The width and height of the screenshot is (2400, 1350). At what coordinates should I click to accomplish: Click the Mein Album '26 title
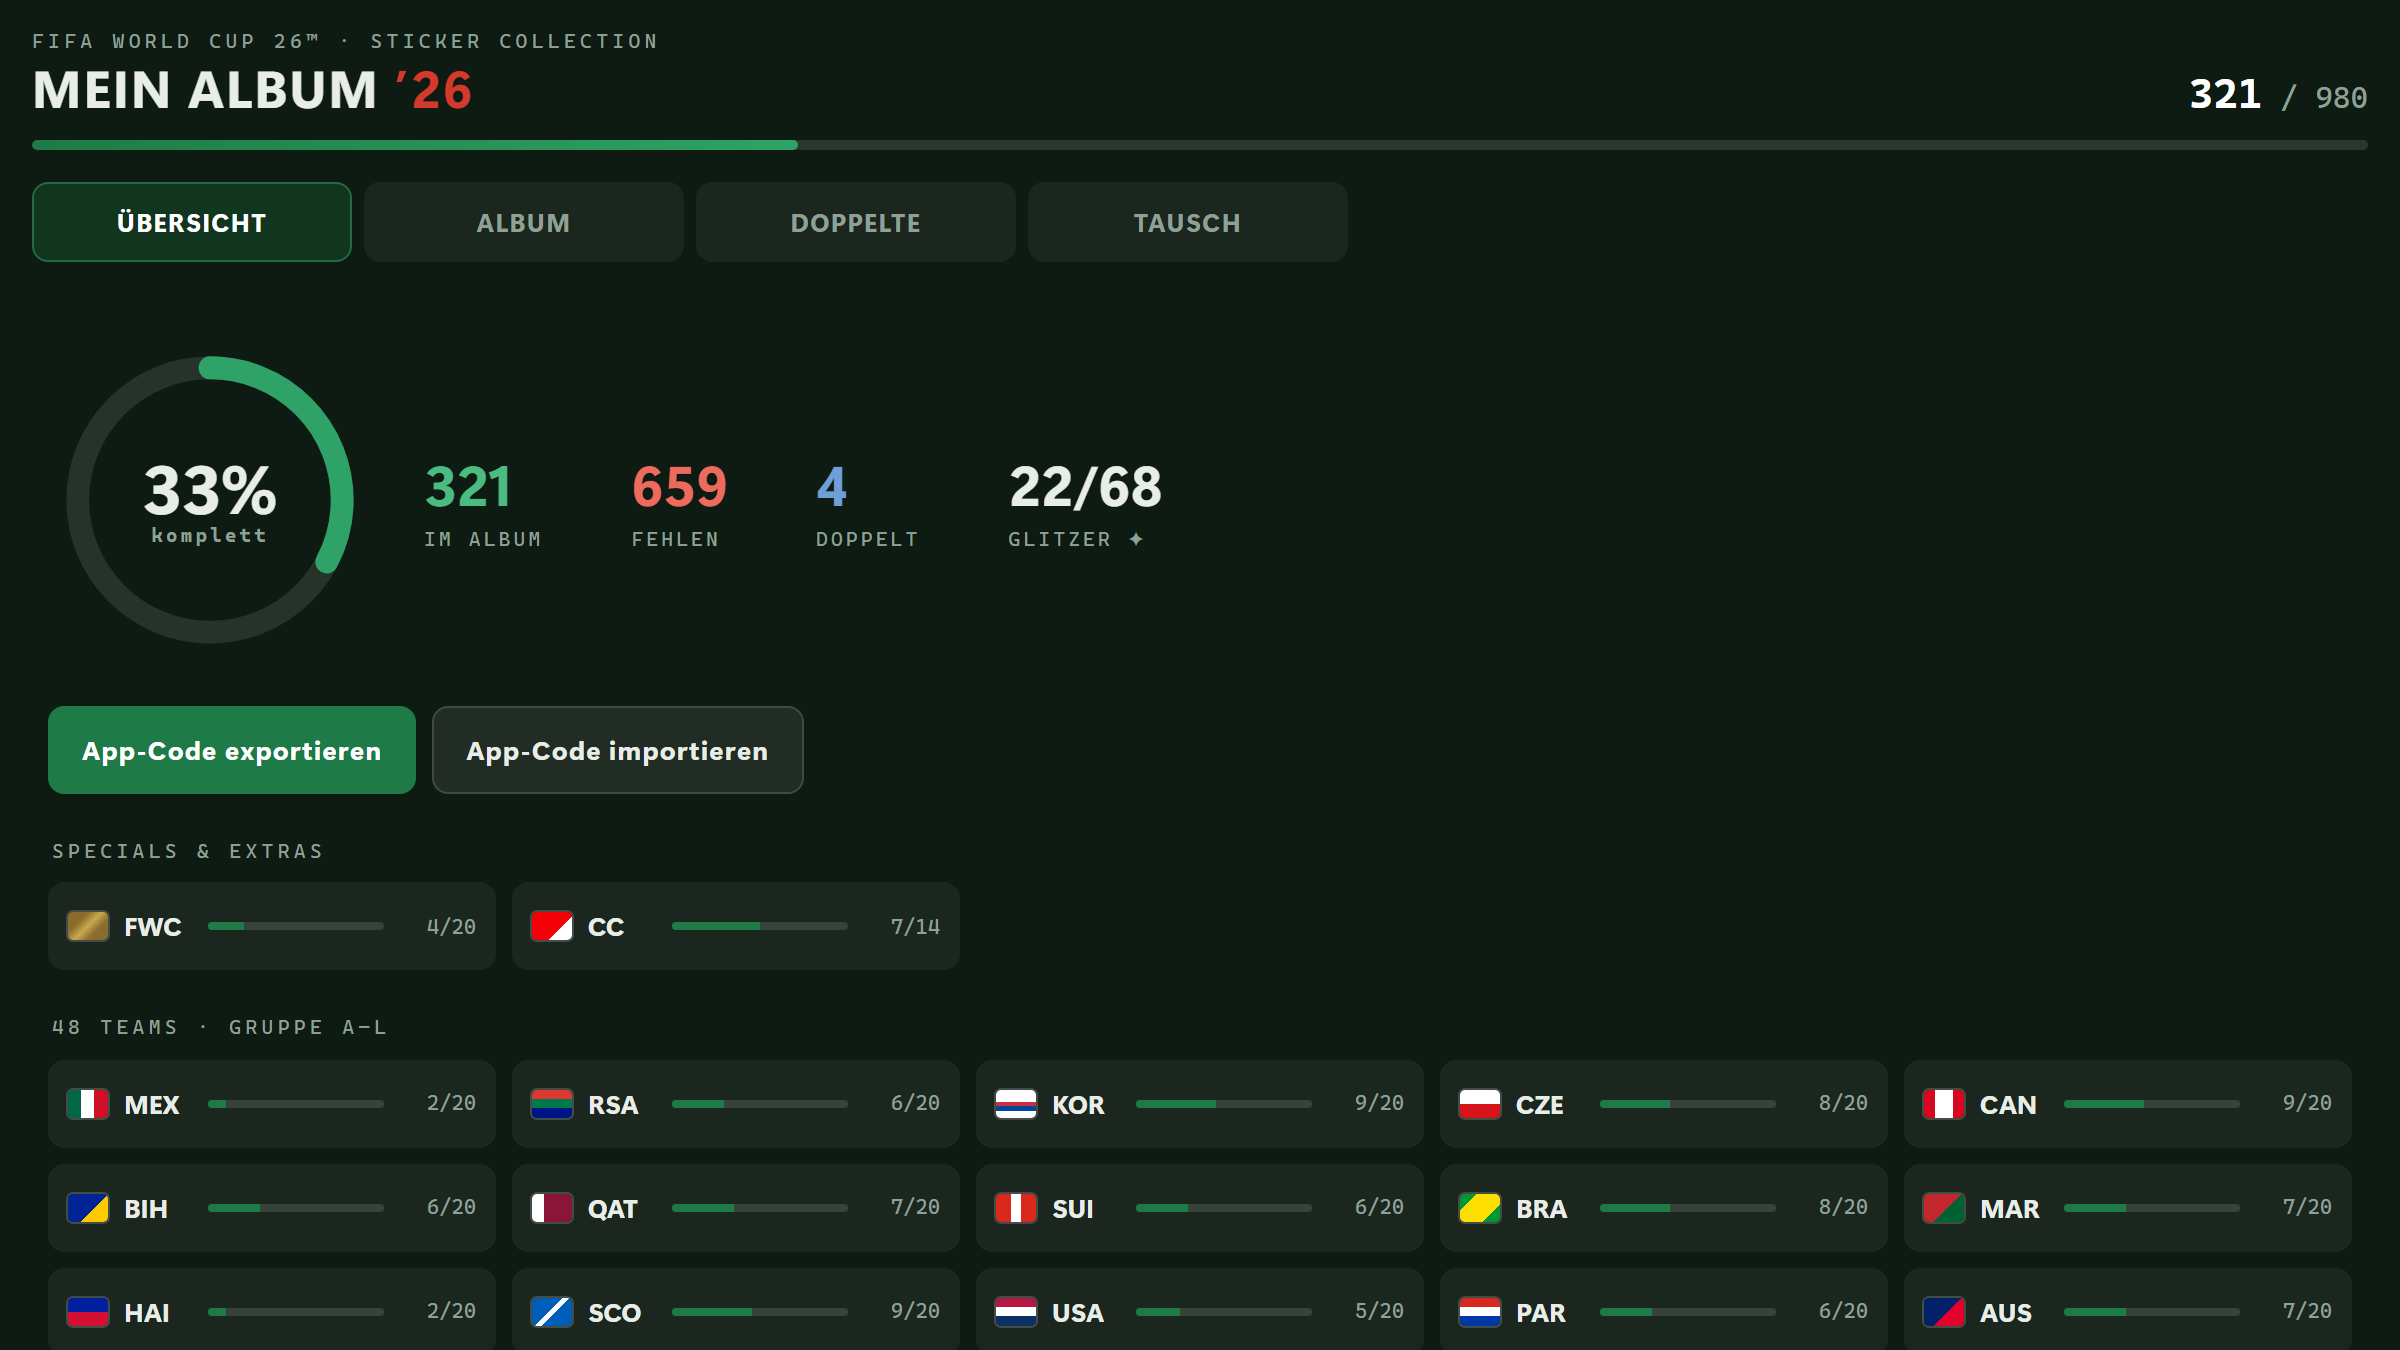252,90
